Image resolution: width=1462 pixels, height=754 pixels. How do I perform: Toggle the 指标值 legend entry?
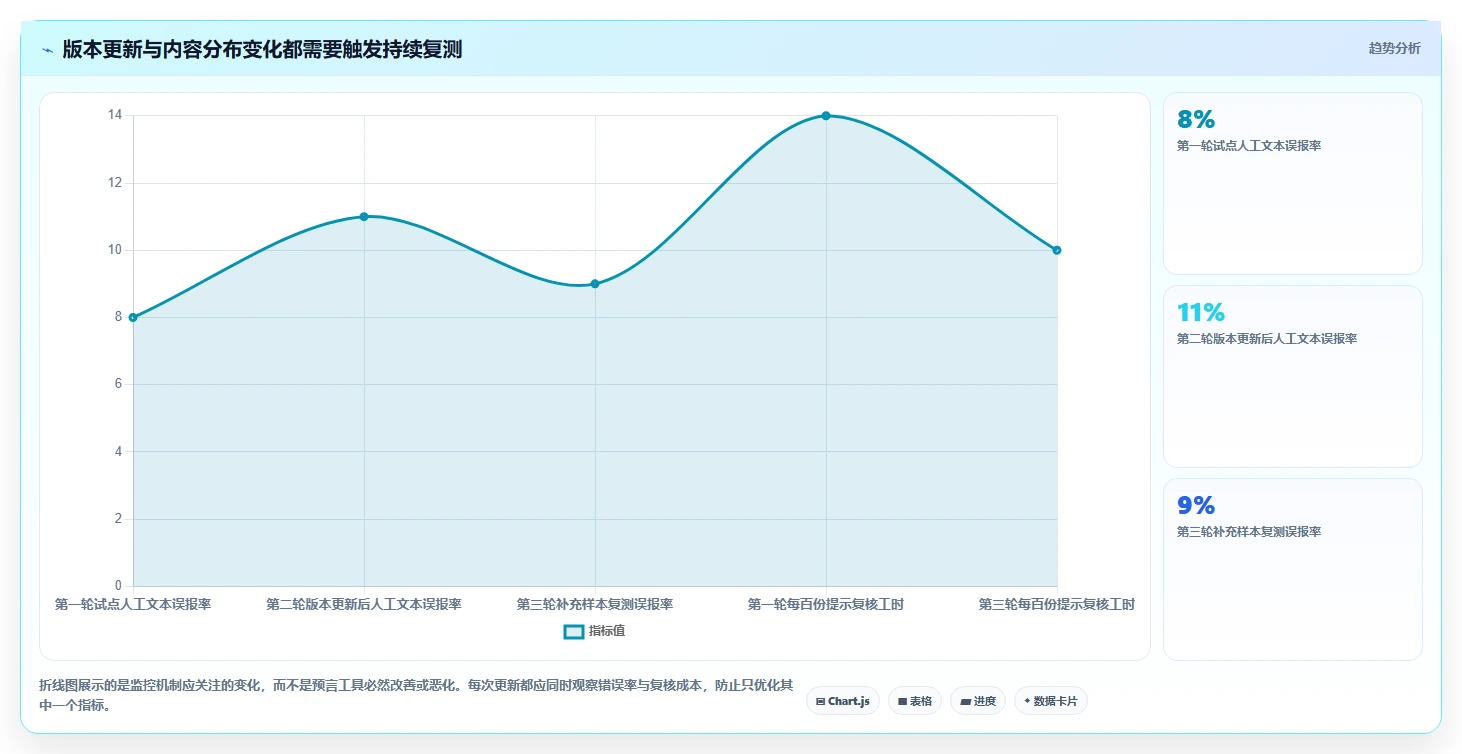[595, 631]
